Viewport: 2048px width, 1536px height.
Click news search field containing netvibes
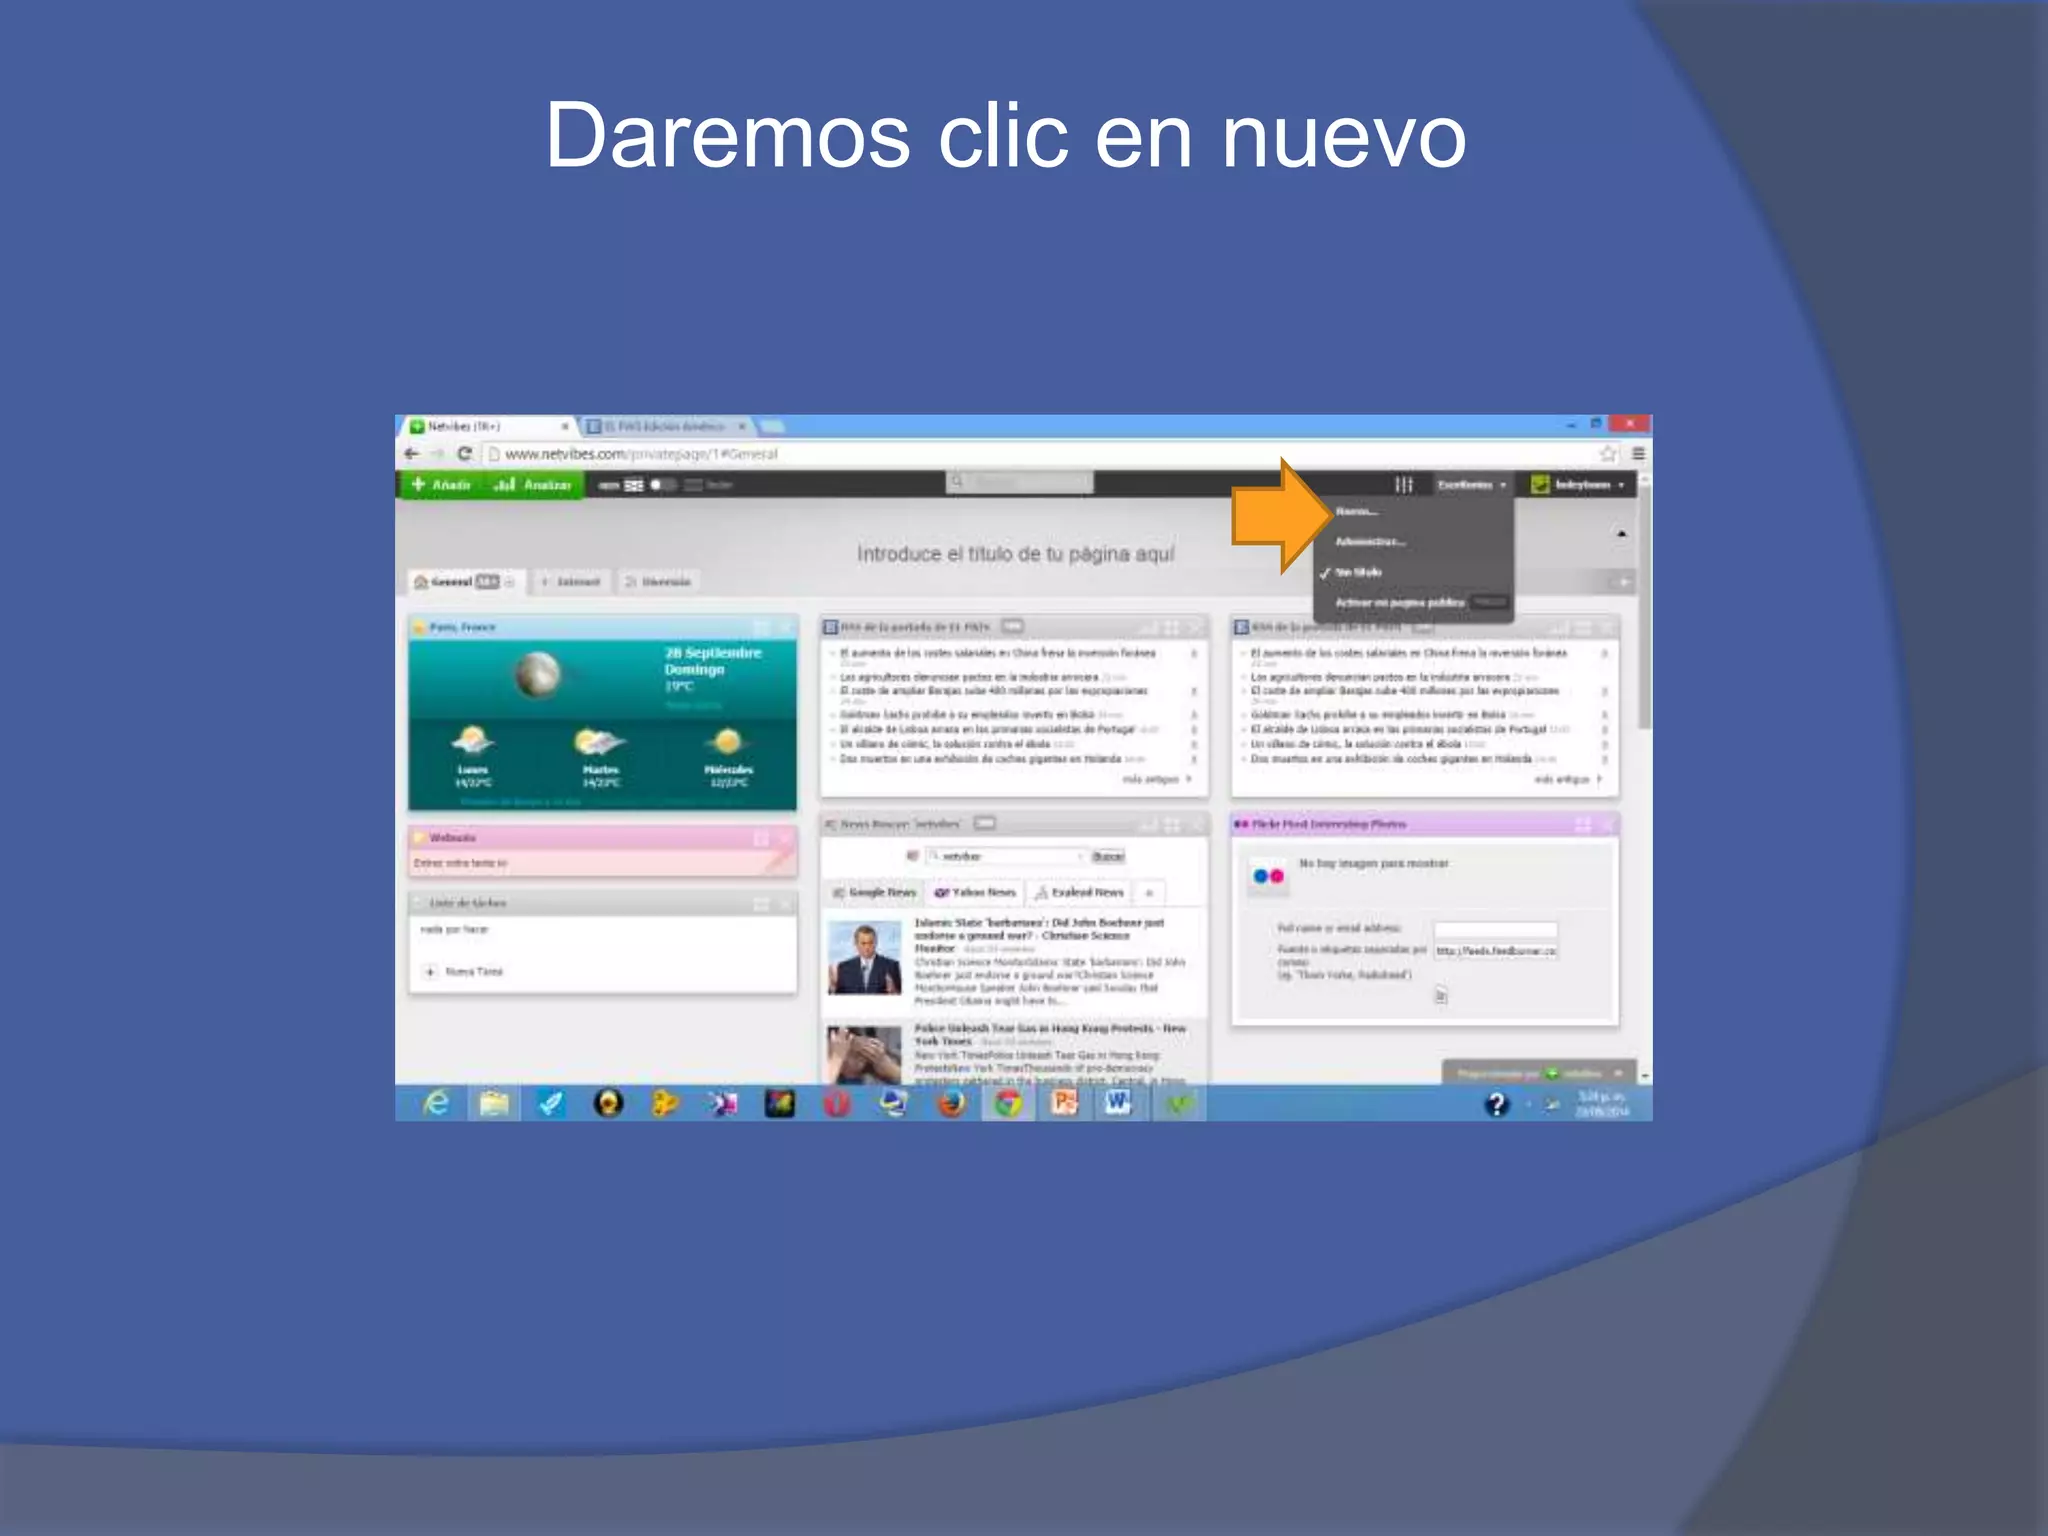1005,857
